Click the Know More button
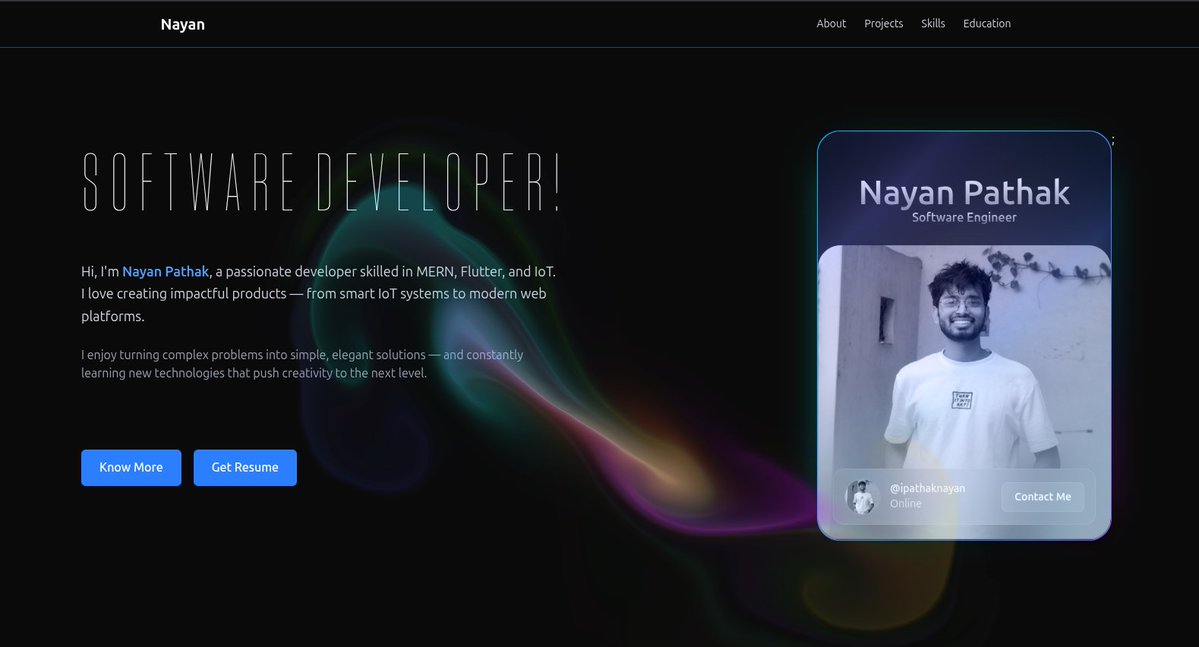1199x647 pixels. (131, 467)
